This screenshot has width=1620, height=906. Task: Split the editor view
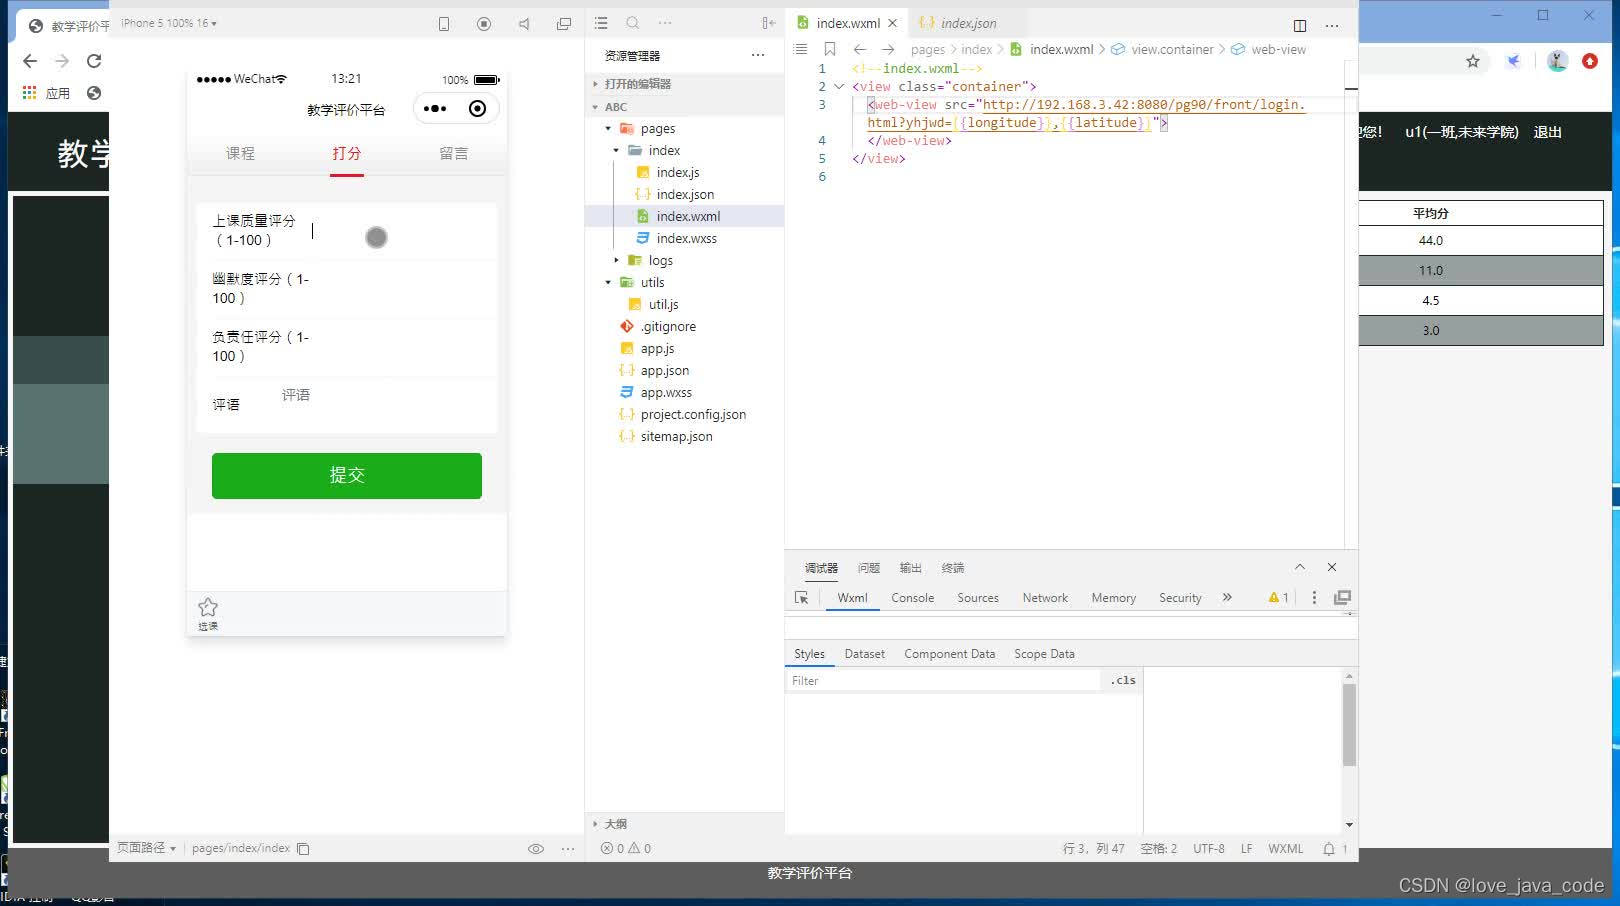pyautogui.click(x=1300, y=25)
